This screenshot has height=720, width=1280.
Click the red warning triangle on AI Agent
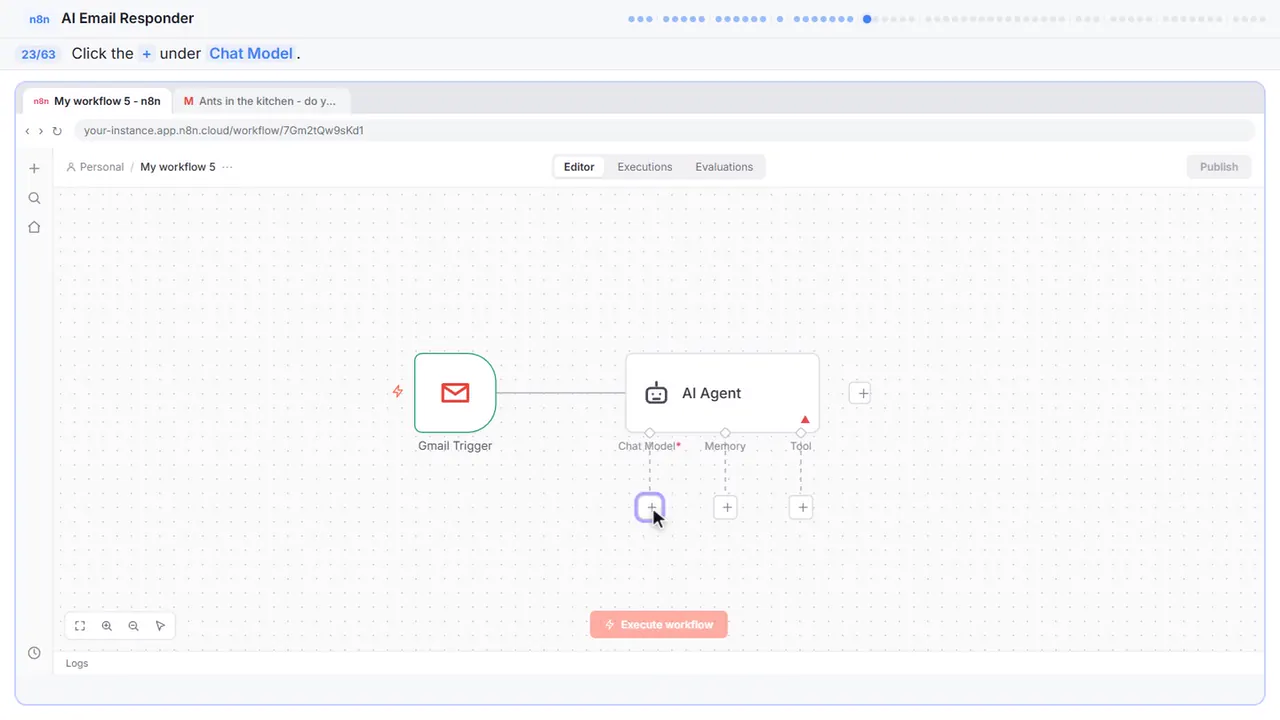click(x=805, y=419)
